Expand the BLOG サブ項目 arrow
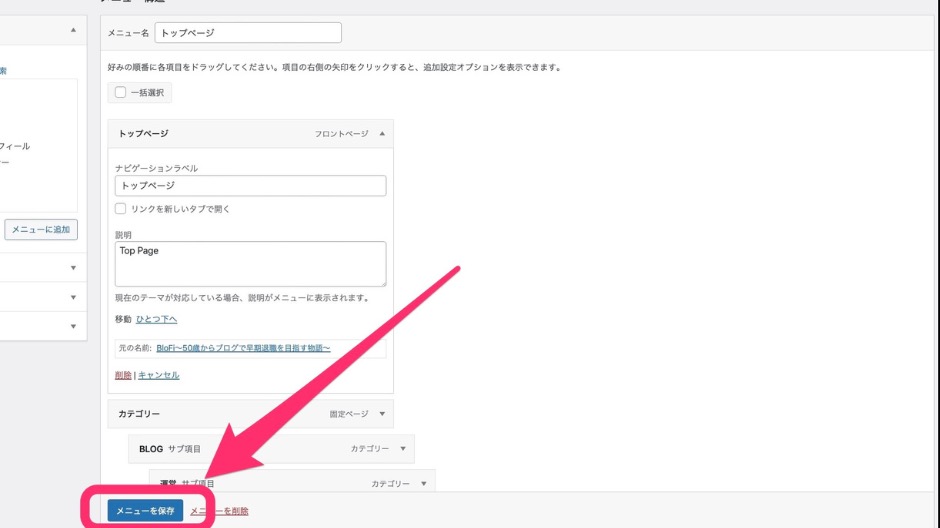The width and height of the screenshot is (940, 528). [403, 449]
